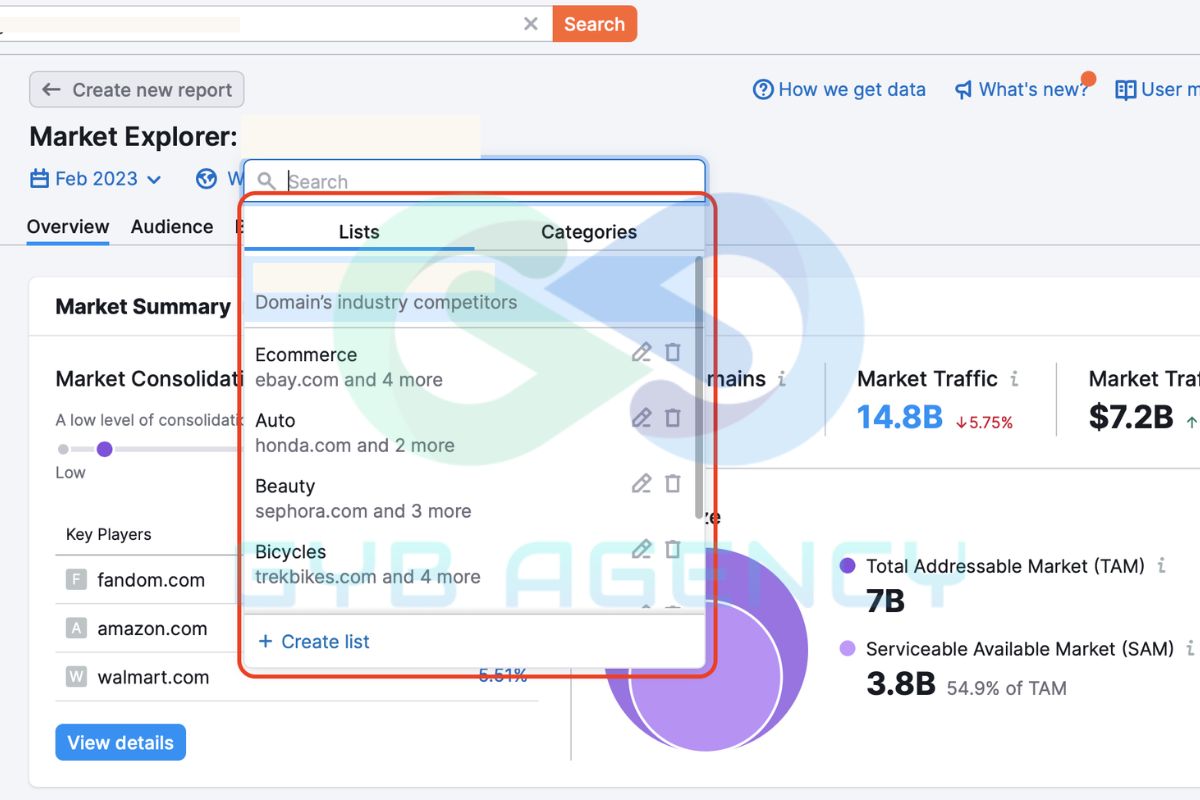Screen dimensions: 1200x800
Task: Click the market consolidation slider dot
Action: coord(104,449)
